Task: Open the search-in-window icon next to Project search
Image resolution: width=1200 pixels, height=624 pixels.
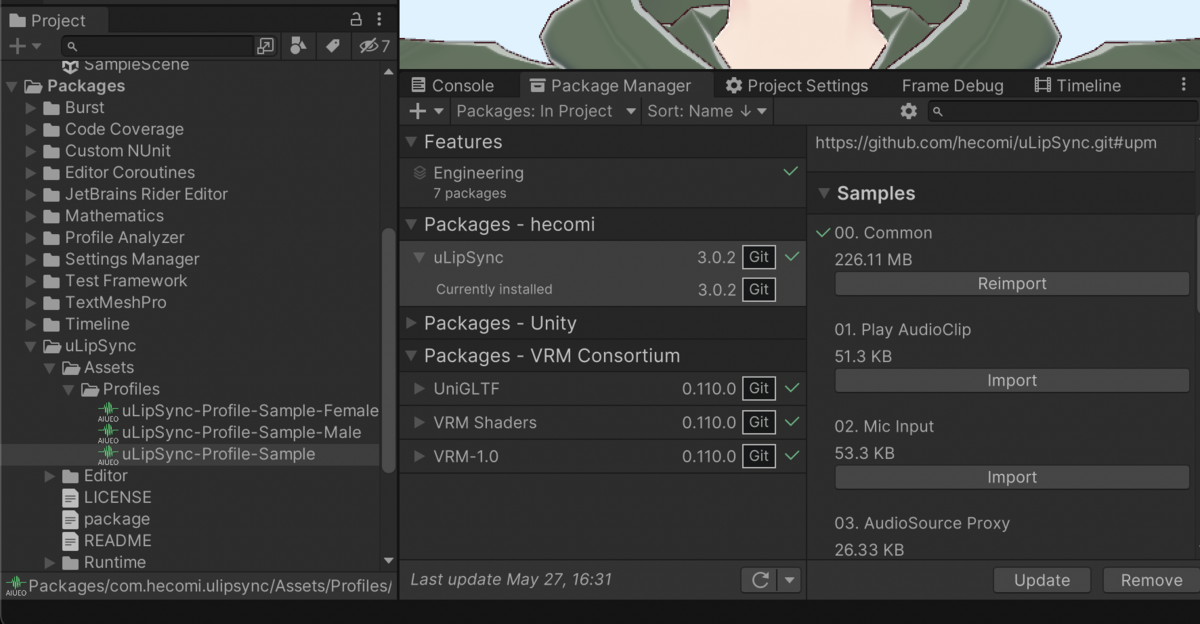Action: 265,46
